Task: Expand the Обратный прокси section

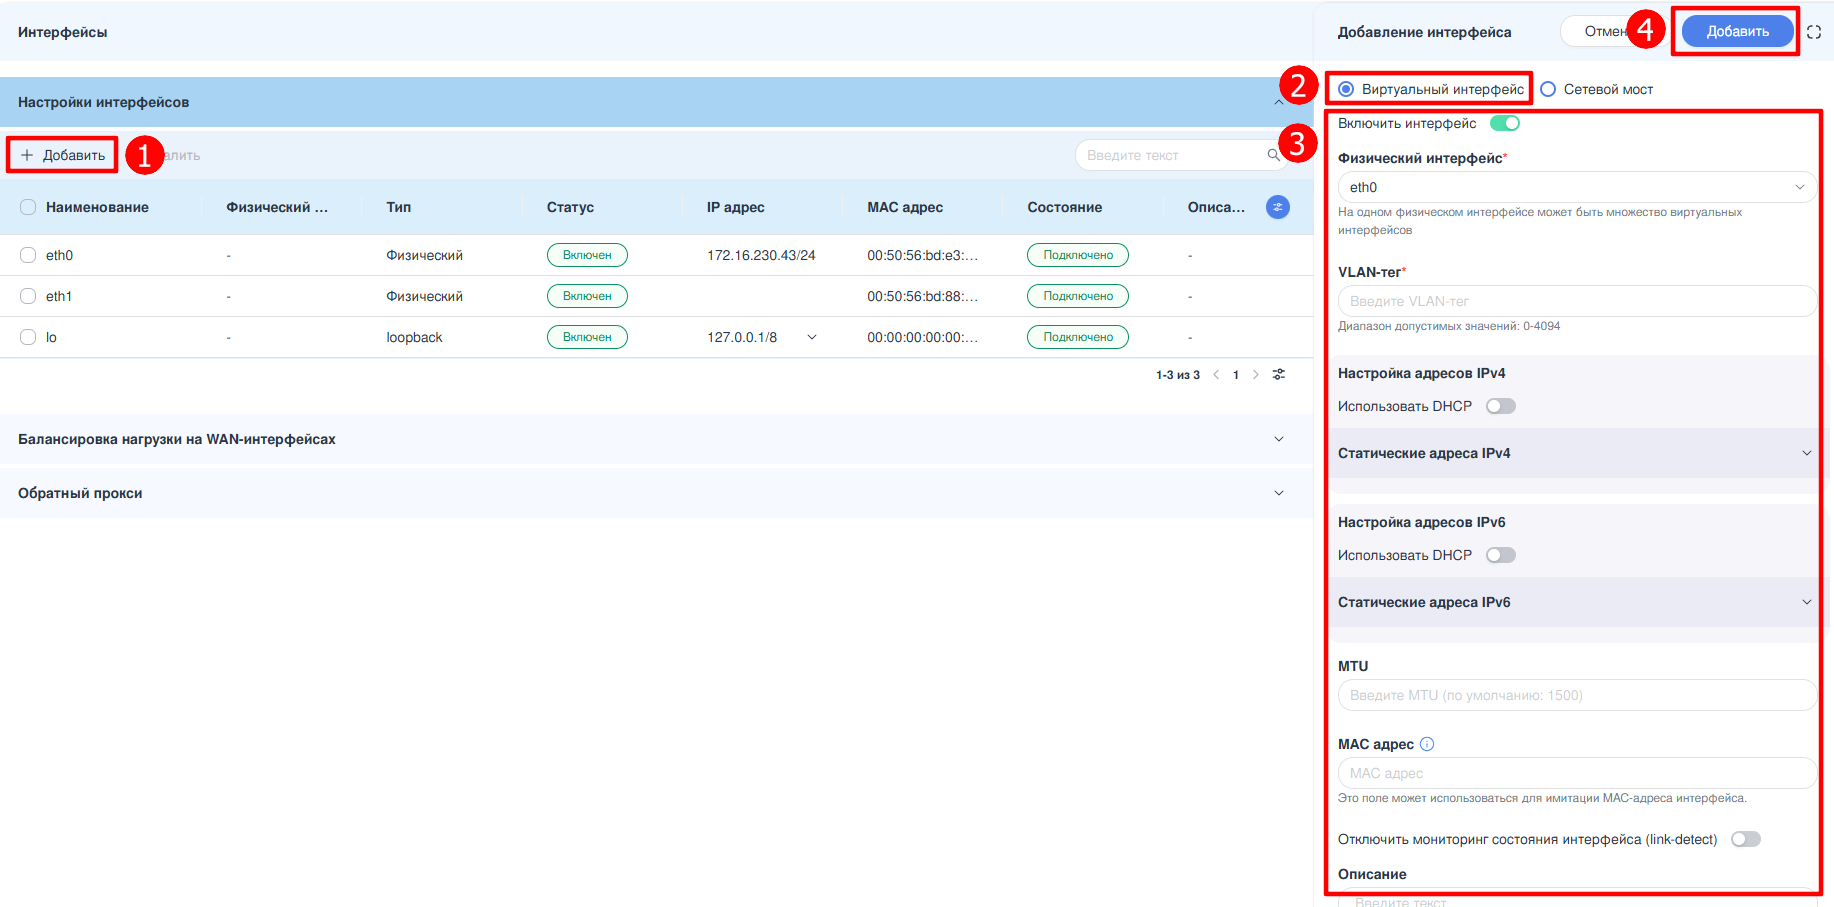Action: coord(1278,493)
